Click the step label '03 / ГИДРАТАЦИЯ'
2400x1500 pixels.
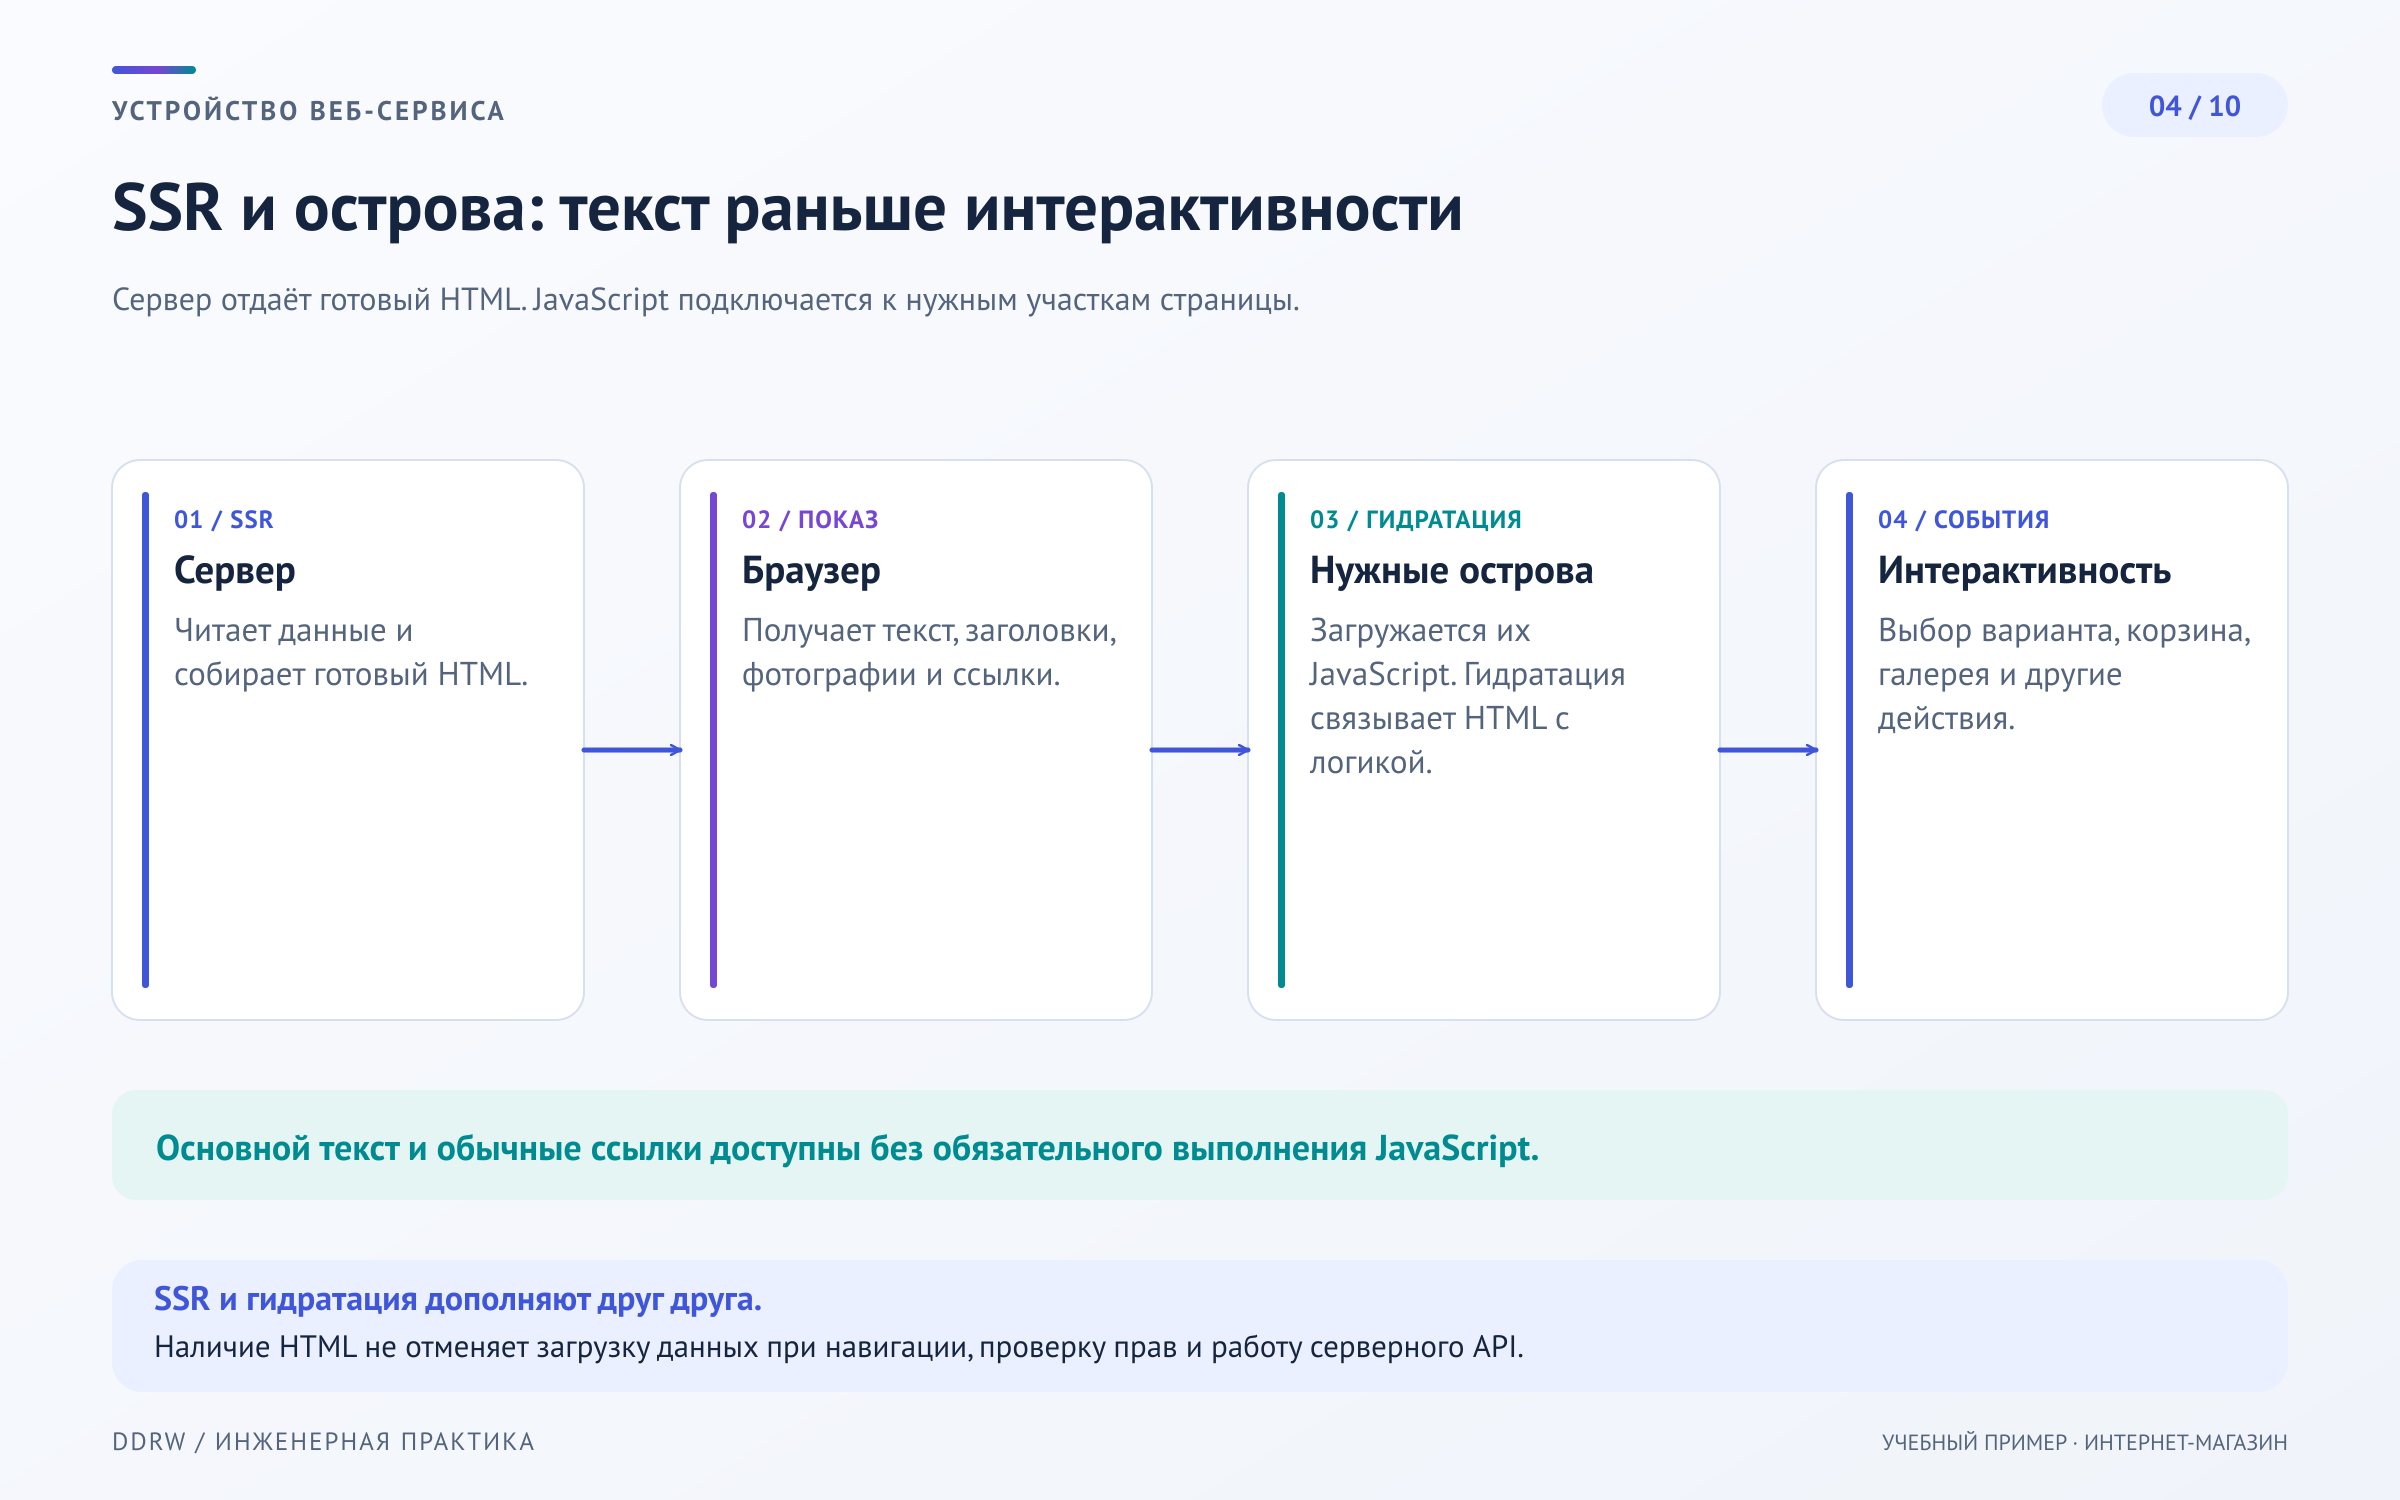pos(1415,519)
